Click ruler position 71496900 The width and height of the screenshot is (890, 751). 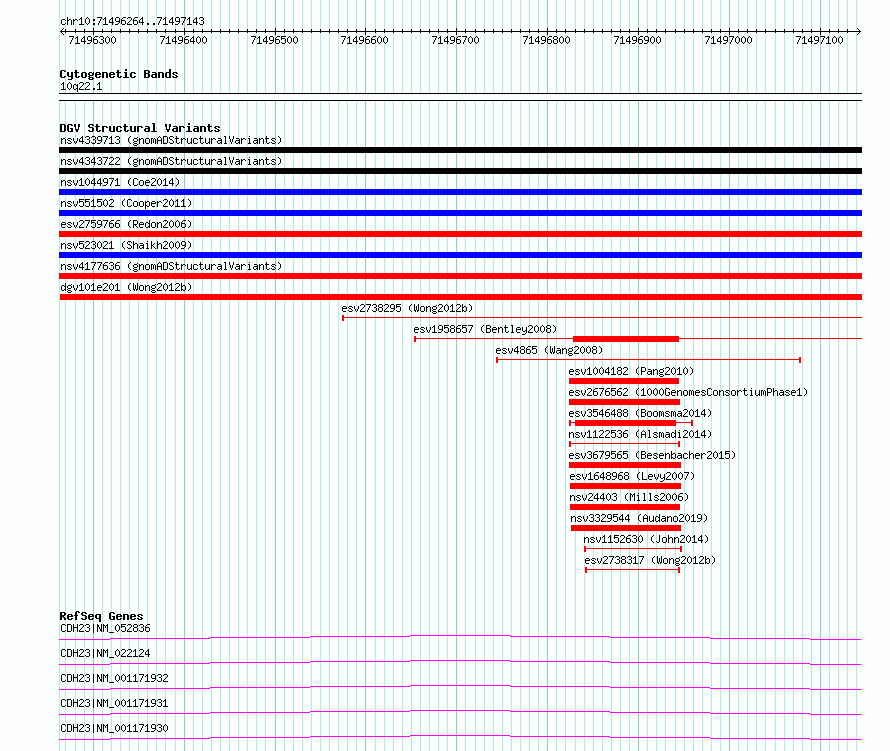637,40
